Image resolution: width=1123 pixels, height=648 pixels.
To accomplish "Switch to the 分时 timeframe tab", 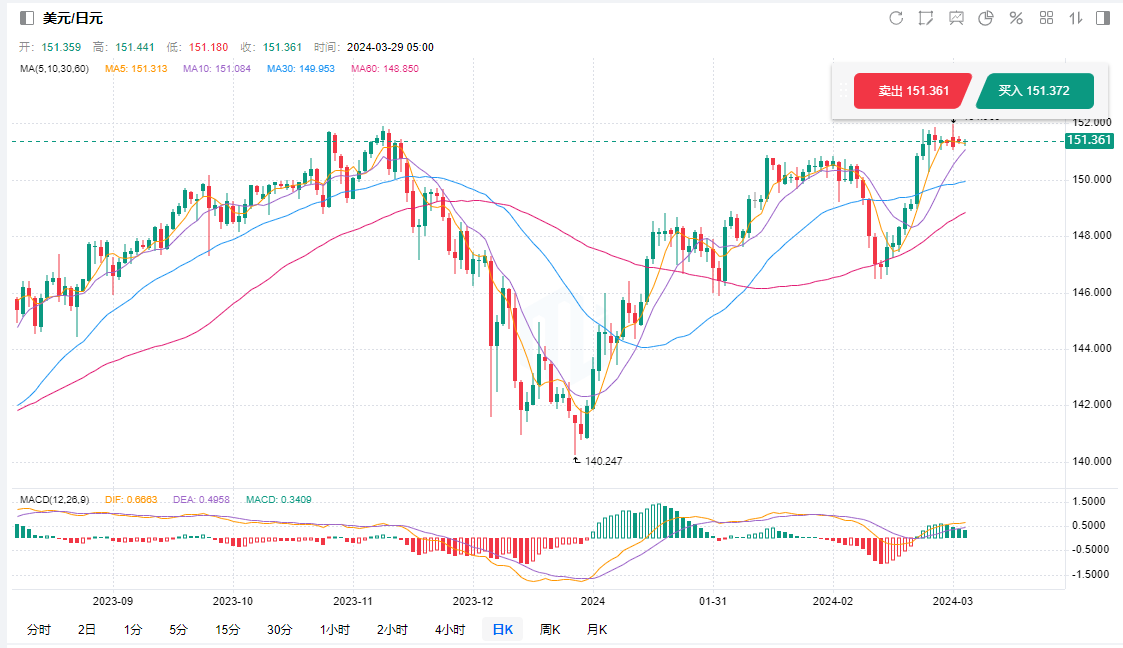I will point(39,630).
